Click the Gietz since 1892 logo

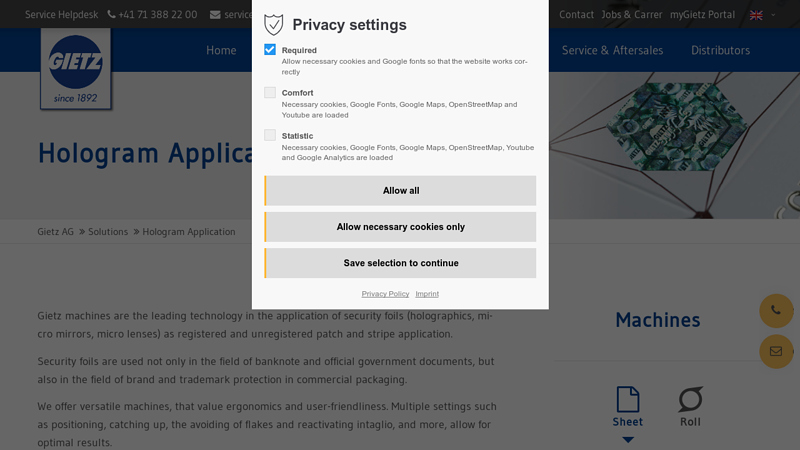(76, 68)
